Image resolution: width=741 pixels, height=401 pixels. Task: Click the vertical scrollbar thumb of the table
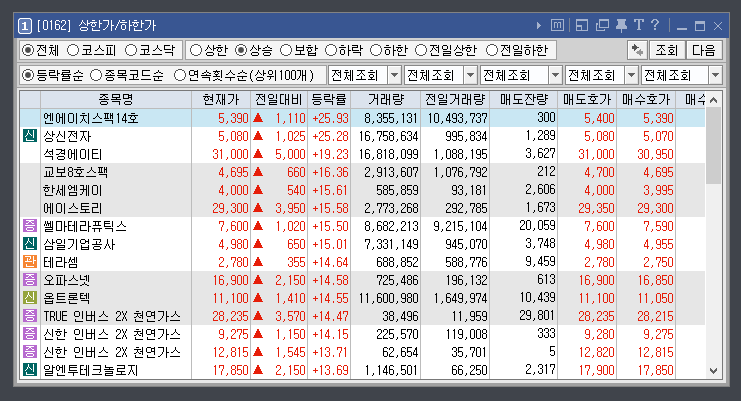point(714,145)
